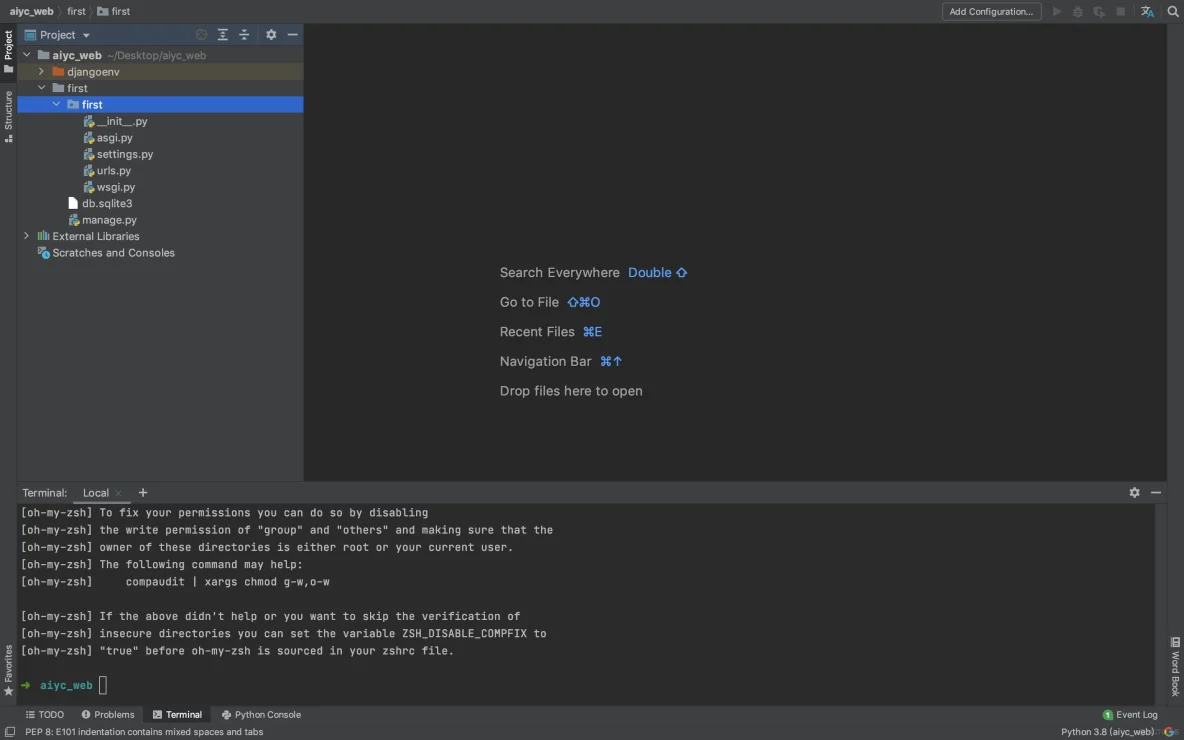The height and width of the screenshot is (740, 1184).
Task: Click Expand All icon in Project panel
Action: click(223, 35)
